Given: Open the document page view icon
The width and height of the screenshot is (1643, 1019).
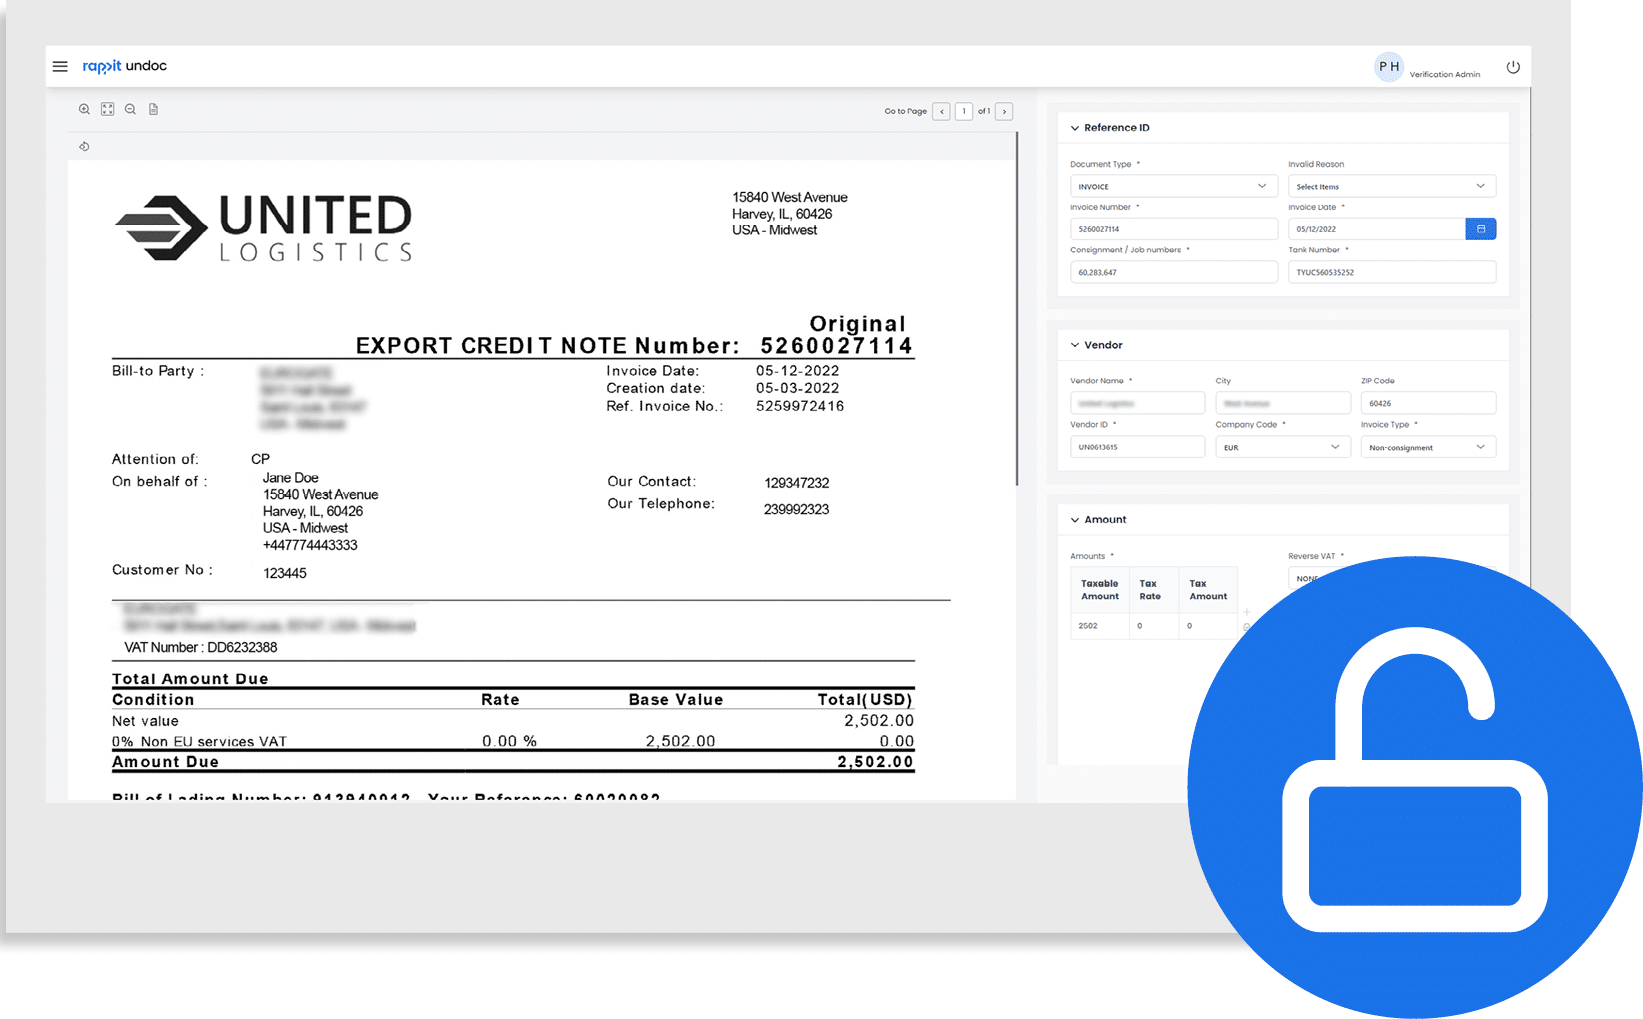Looking at the screenshot, I should click(x=152, y=108).
